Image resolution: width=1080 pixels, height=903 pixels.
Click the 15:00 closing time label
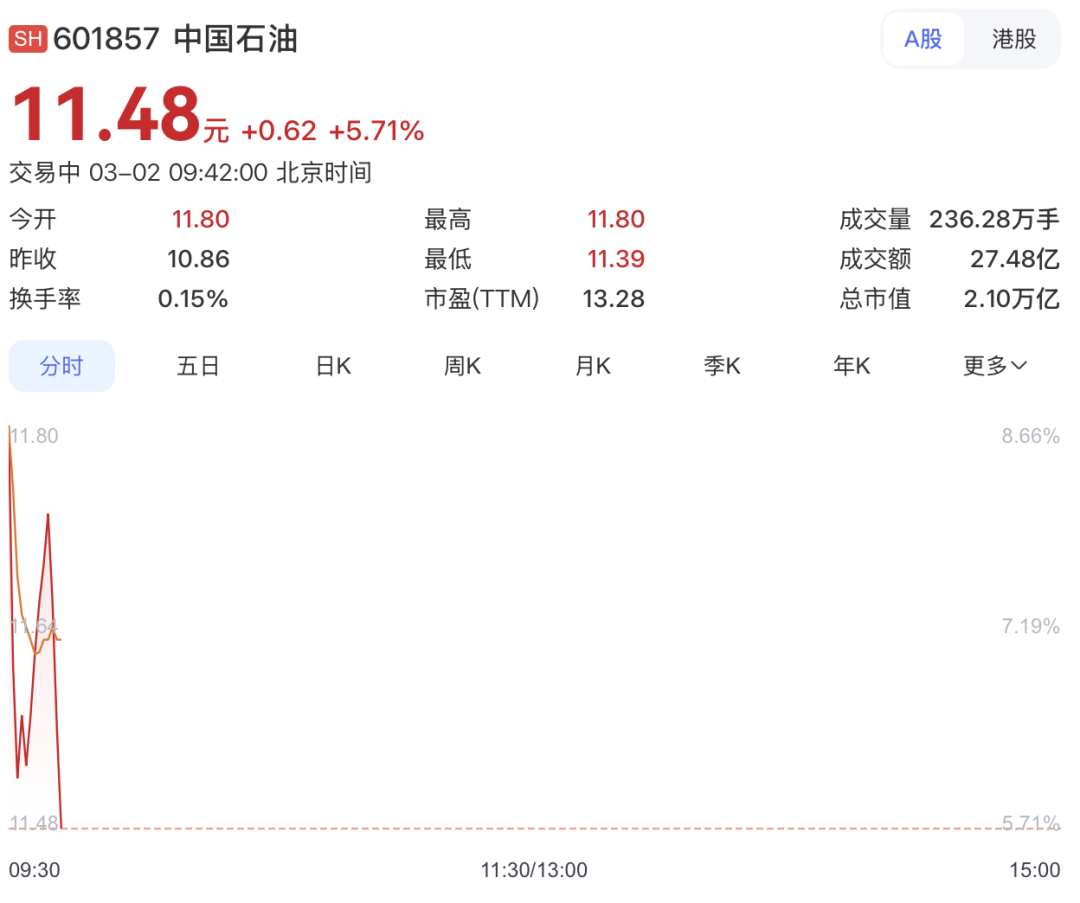[x=1034, y=870]
